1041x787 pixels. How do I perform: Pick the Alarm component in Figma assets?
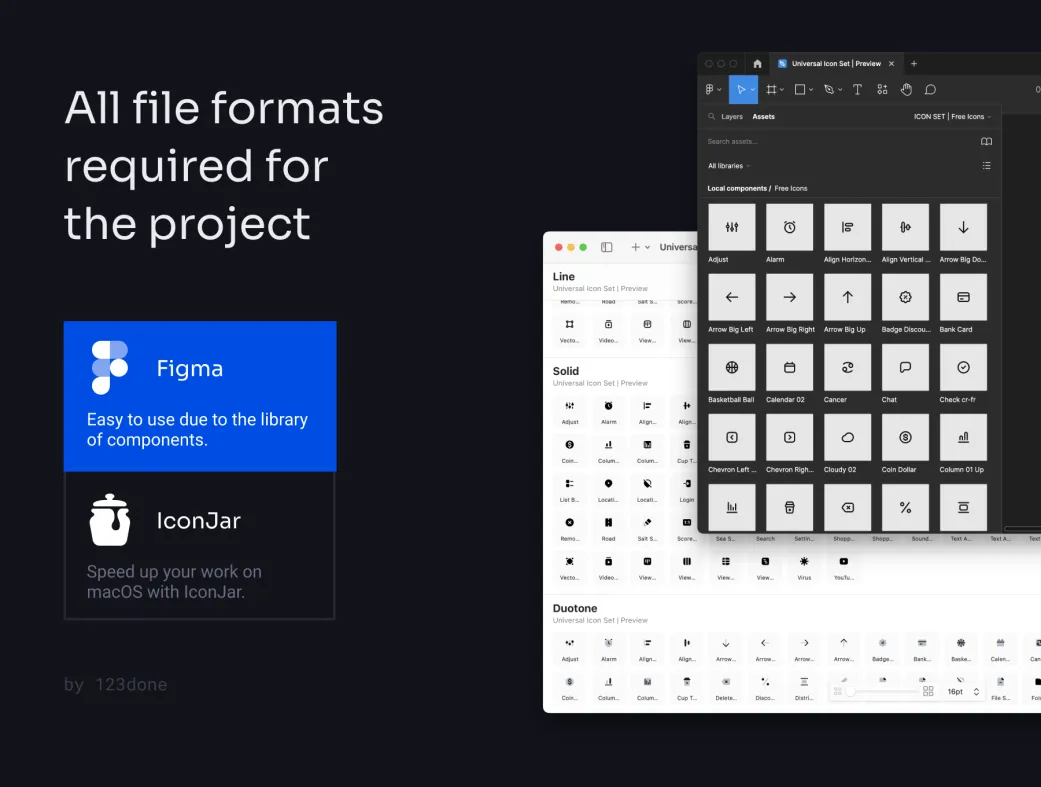coord(789,227)
